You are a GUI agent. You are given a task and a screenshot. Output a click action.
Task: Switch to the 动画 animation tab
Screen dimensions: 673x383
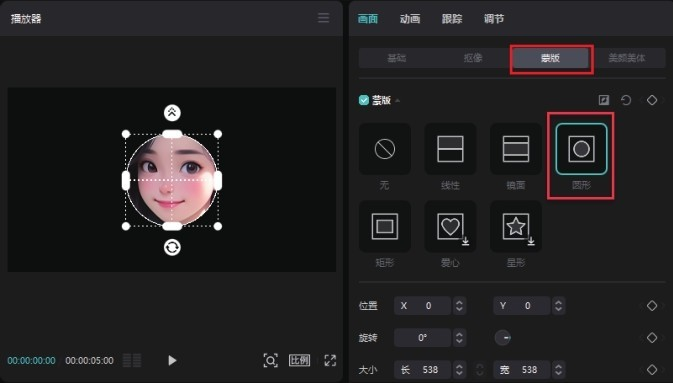410,18
